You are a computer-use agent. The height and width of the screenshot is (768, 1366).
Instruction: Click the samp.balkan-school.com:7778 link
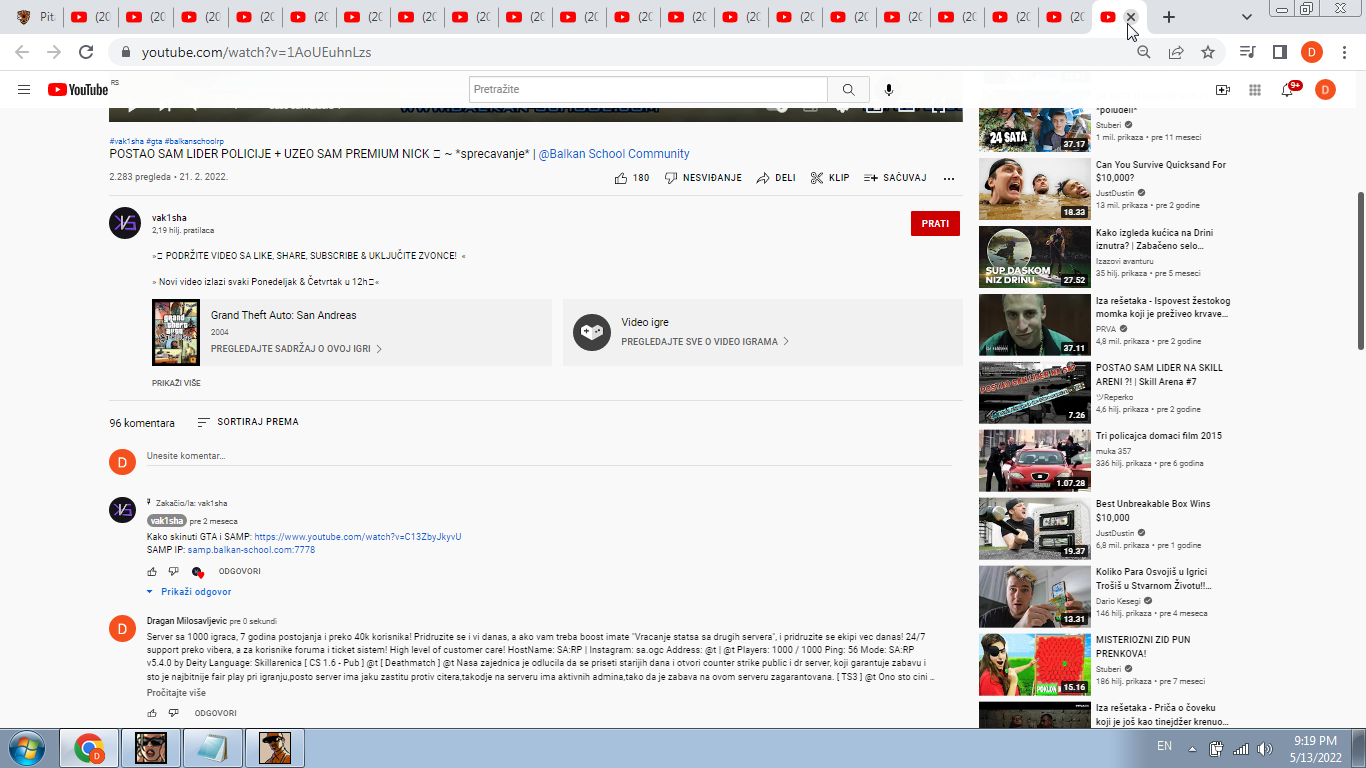point(251,550)
